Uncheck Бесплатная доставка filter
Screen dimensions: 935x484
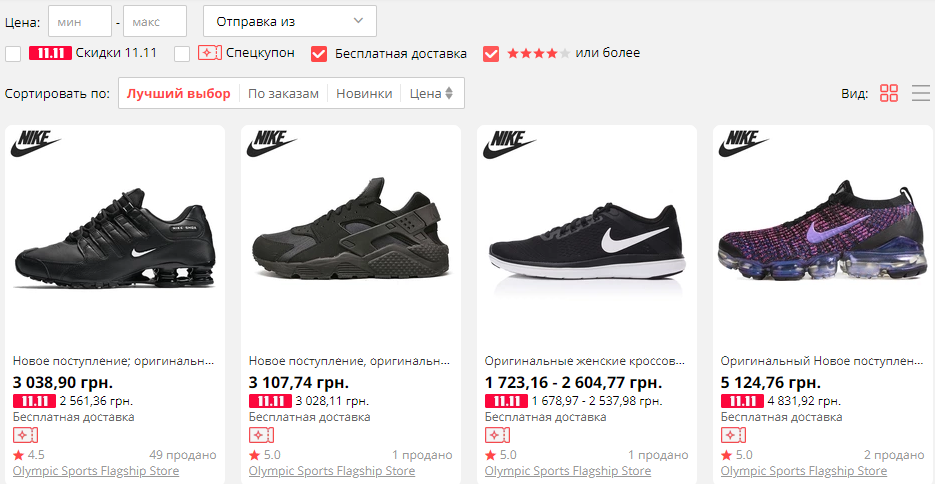319,53
